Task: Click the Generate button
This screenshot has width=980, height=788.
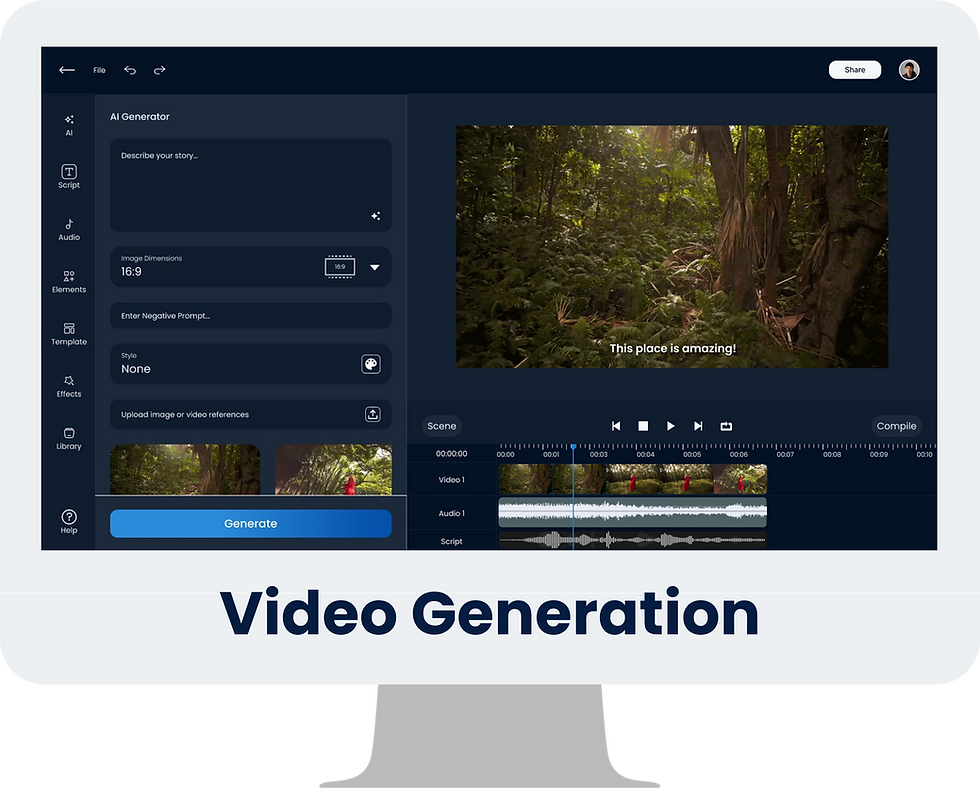Action: [x=251, y=524]
